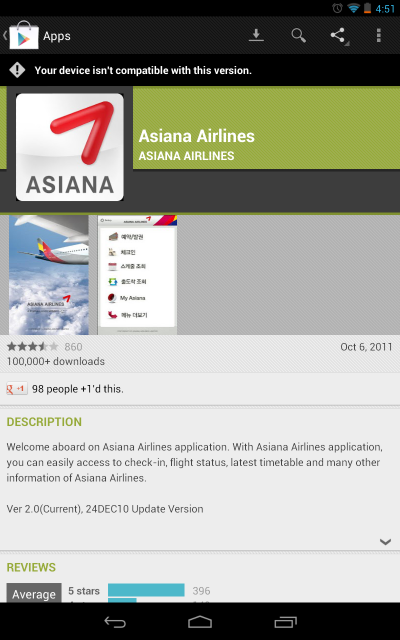
Task: Tap the Asiana app icon image
Action: (x=70, y=147)
